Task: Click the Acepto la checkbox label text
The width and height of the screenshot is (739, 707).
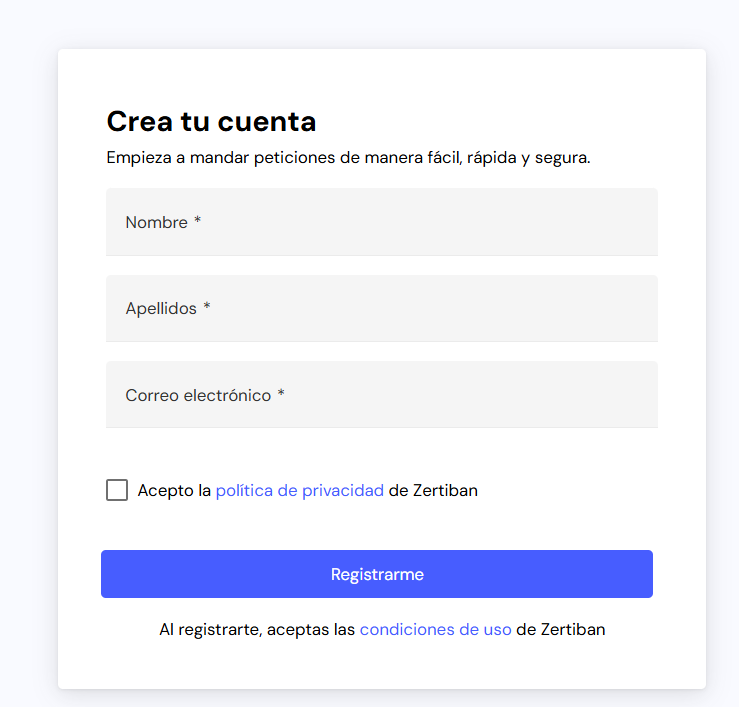Action: coord(175,490)
